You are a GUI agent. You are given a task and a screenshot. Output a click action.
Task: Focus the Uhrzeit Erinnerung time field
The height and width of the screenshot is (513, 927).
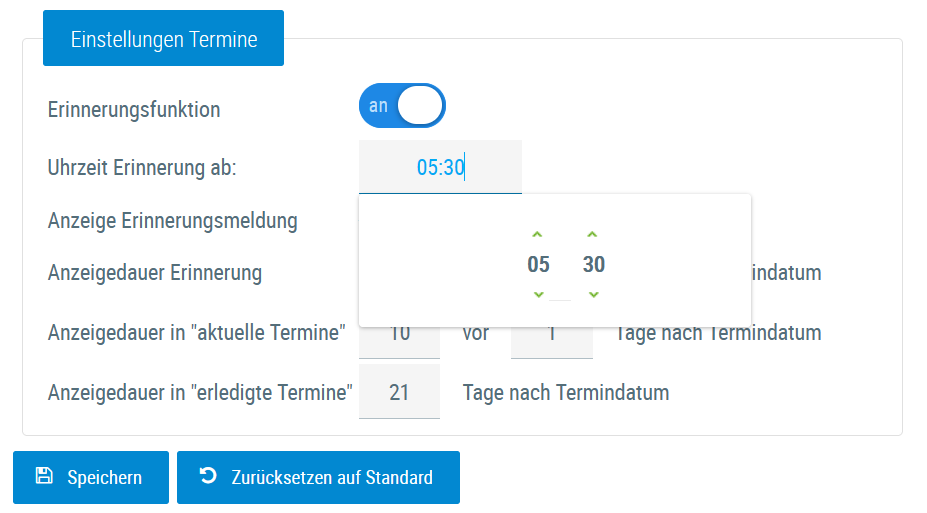(440, 167)
